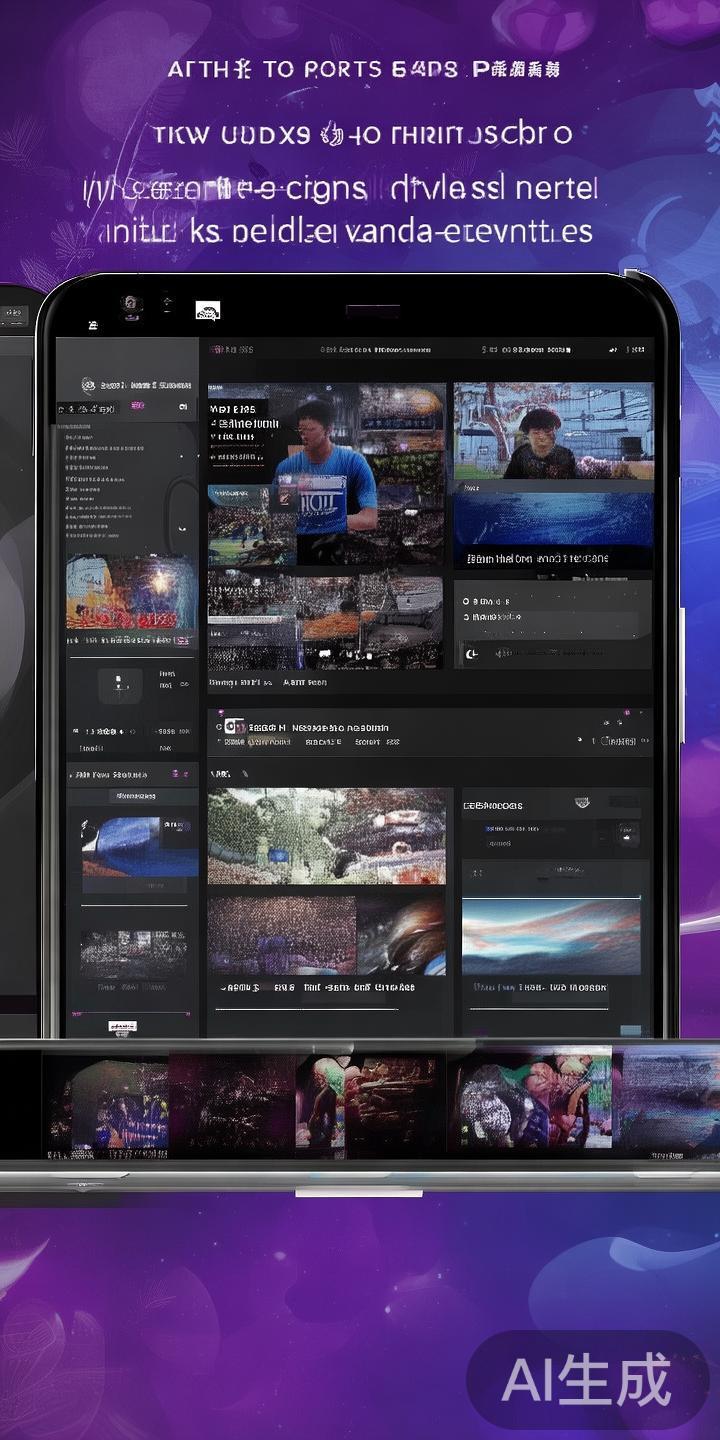Click the round profile icon at top-left of phone
Screen dimensions: 720x1440
pos(129,303)
